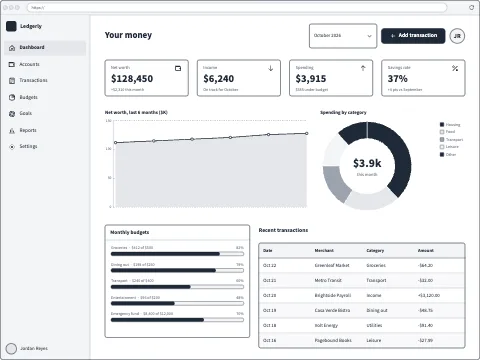Click the percent icon on Savings rate card
480x360 pixels.
coord(455,68)
